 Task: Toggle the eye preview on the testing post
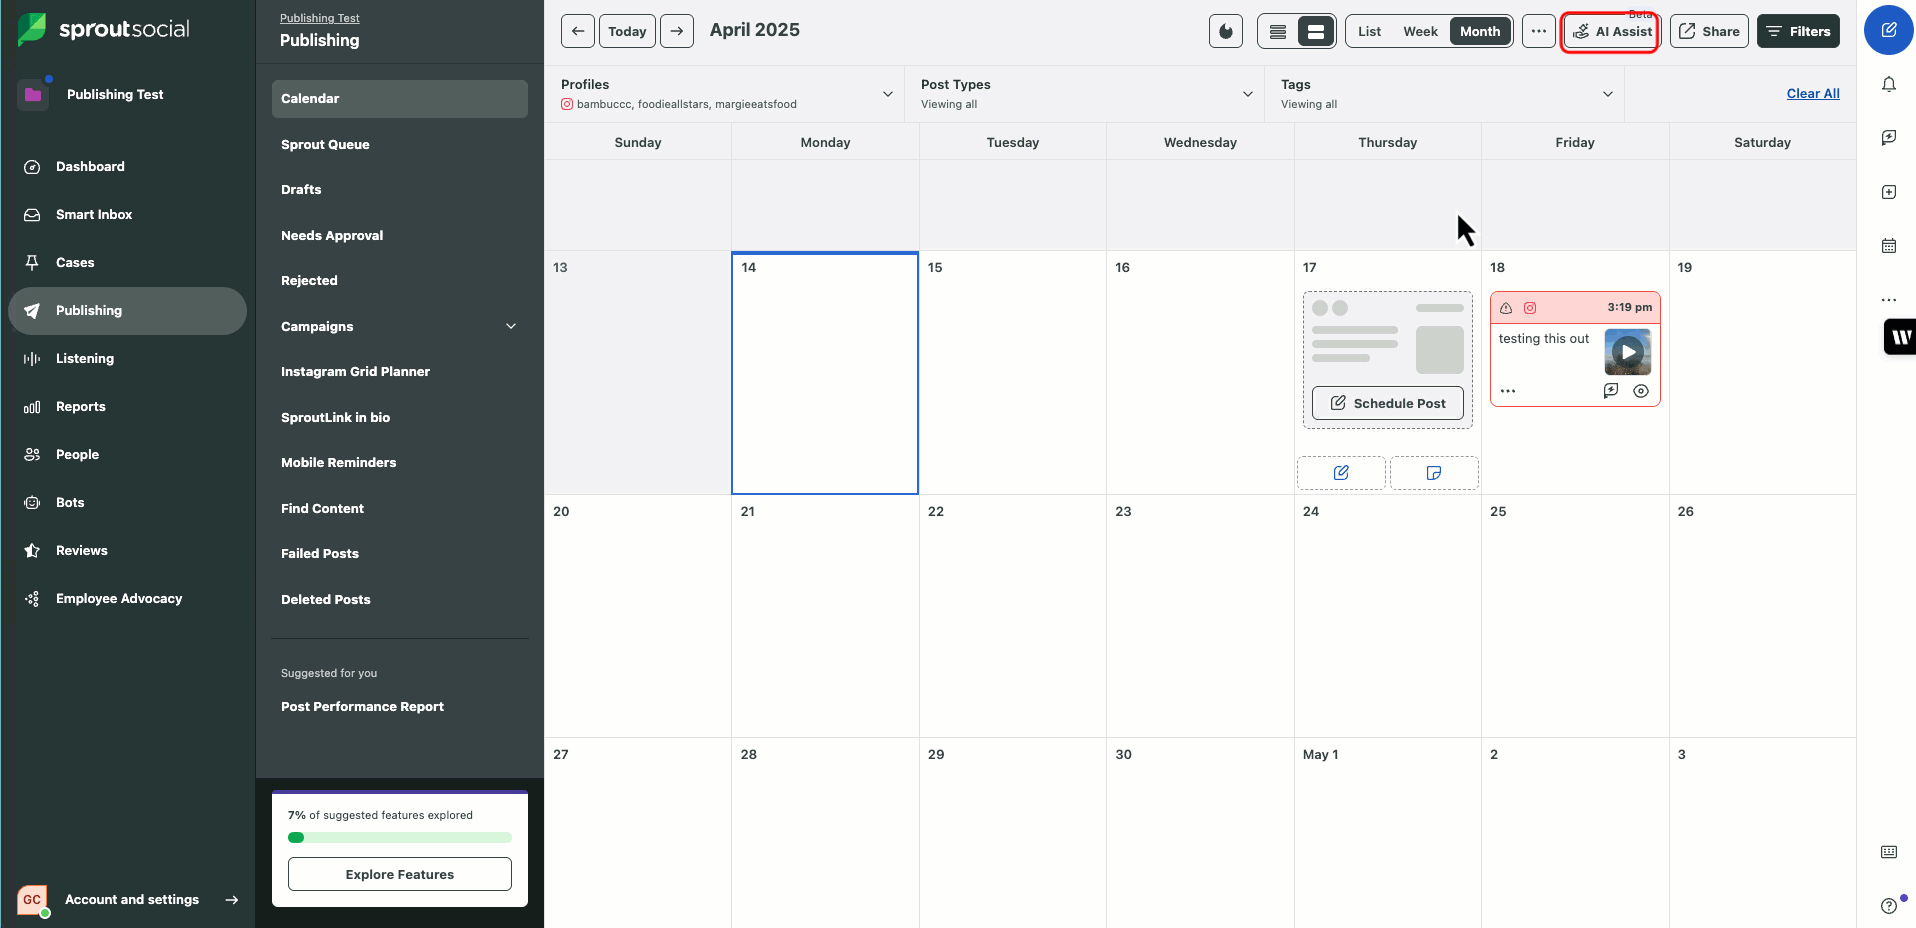pos(1641,391)
